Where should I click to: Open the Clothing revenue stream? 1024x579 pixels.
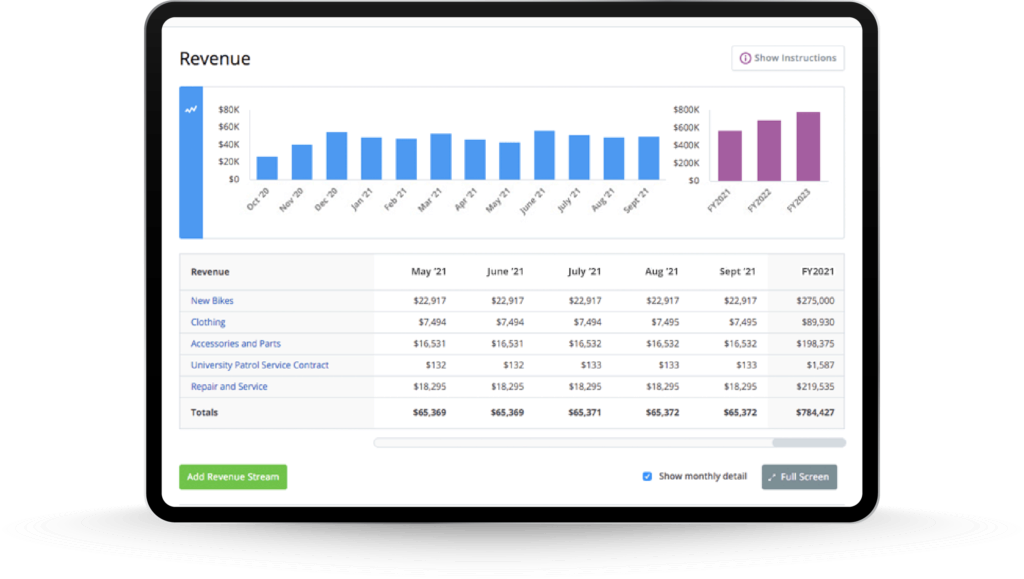(208, 322)
